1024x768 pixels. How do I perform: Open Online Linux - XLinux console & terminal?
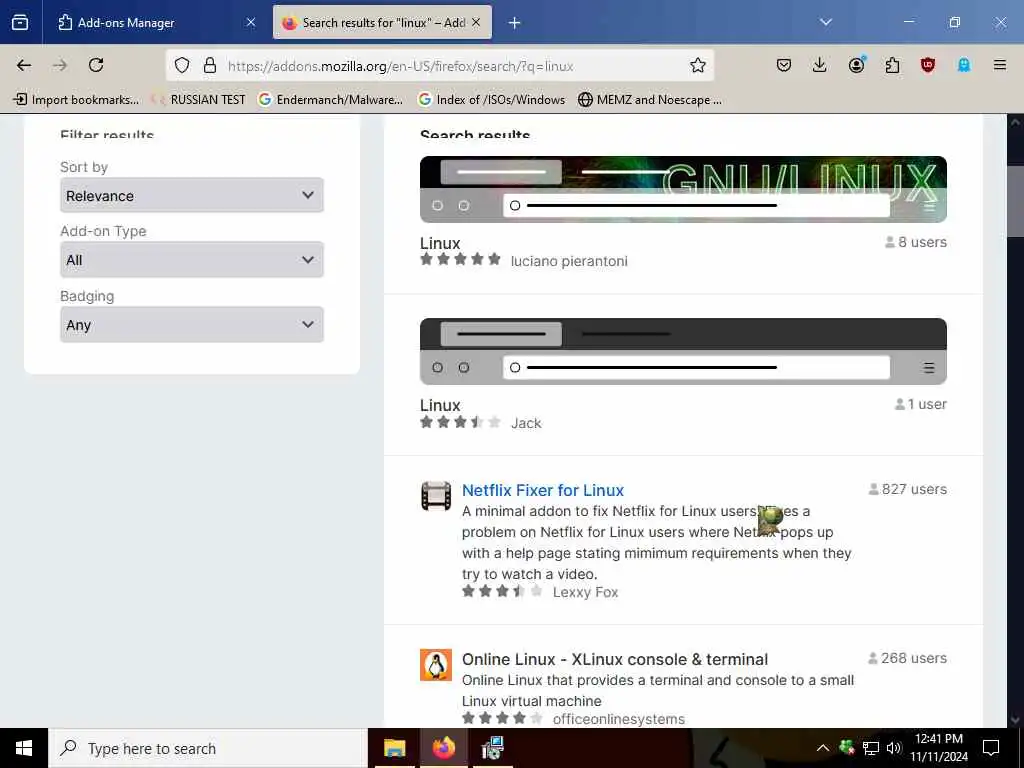(x=615, y=659)
